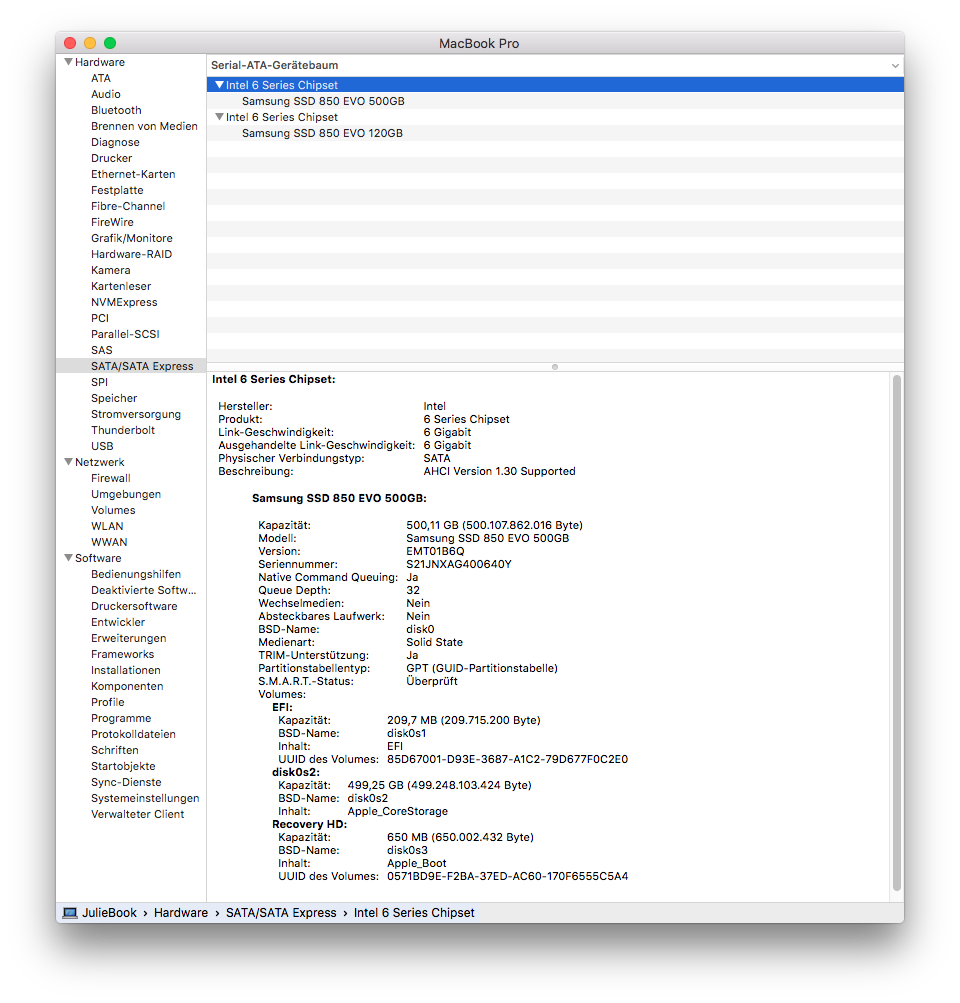Open the Serial-ATA-Gerätebaum header chevron
Image resolution: width=960 pixels, height=1003 pixels.
click(x=895, y=65)
